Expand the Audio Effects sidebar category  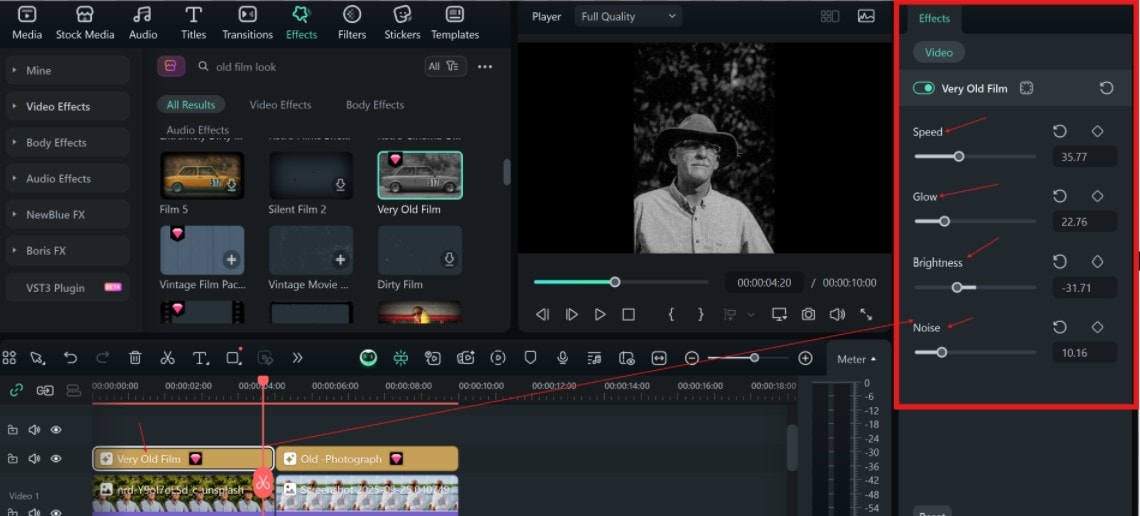tap(68, 178)
